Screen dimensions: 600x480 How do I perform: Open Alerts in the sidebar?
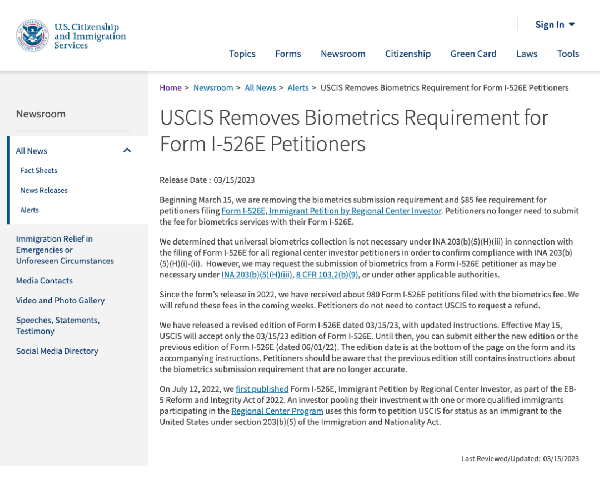29,210
